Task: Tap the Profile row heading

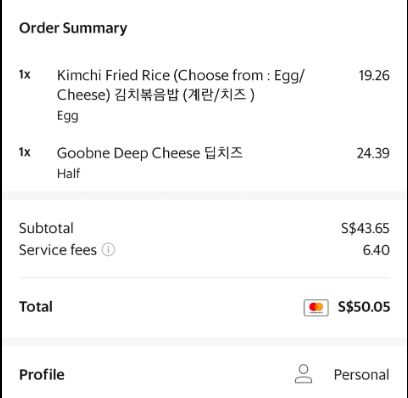Action: point(42,375)
